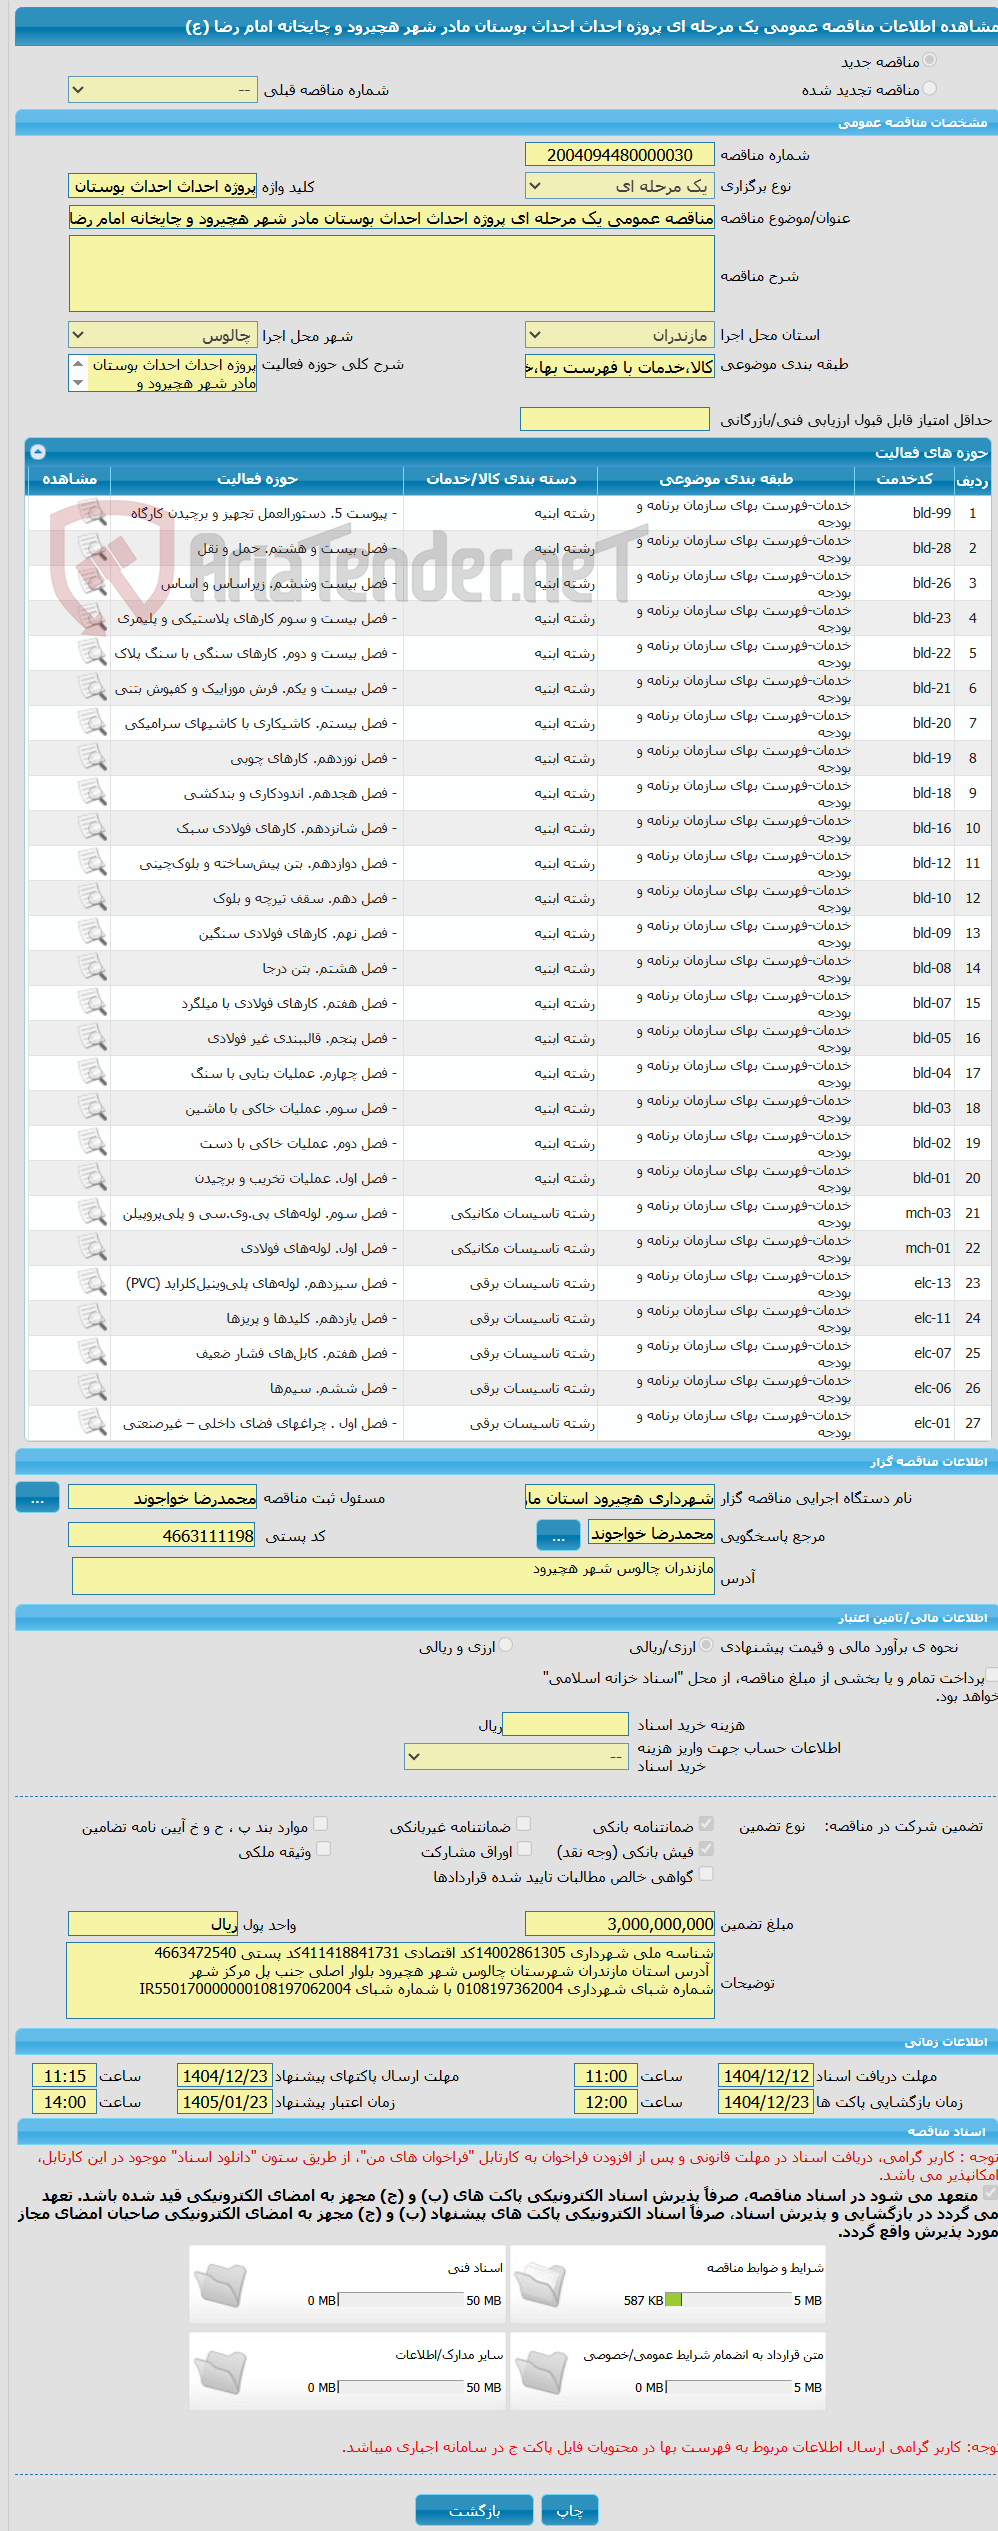Select the مناقصه تجدید شده radio button
Image resolution: width=998 pixels, height=2531 pixels.
coord(930,89)
